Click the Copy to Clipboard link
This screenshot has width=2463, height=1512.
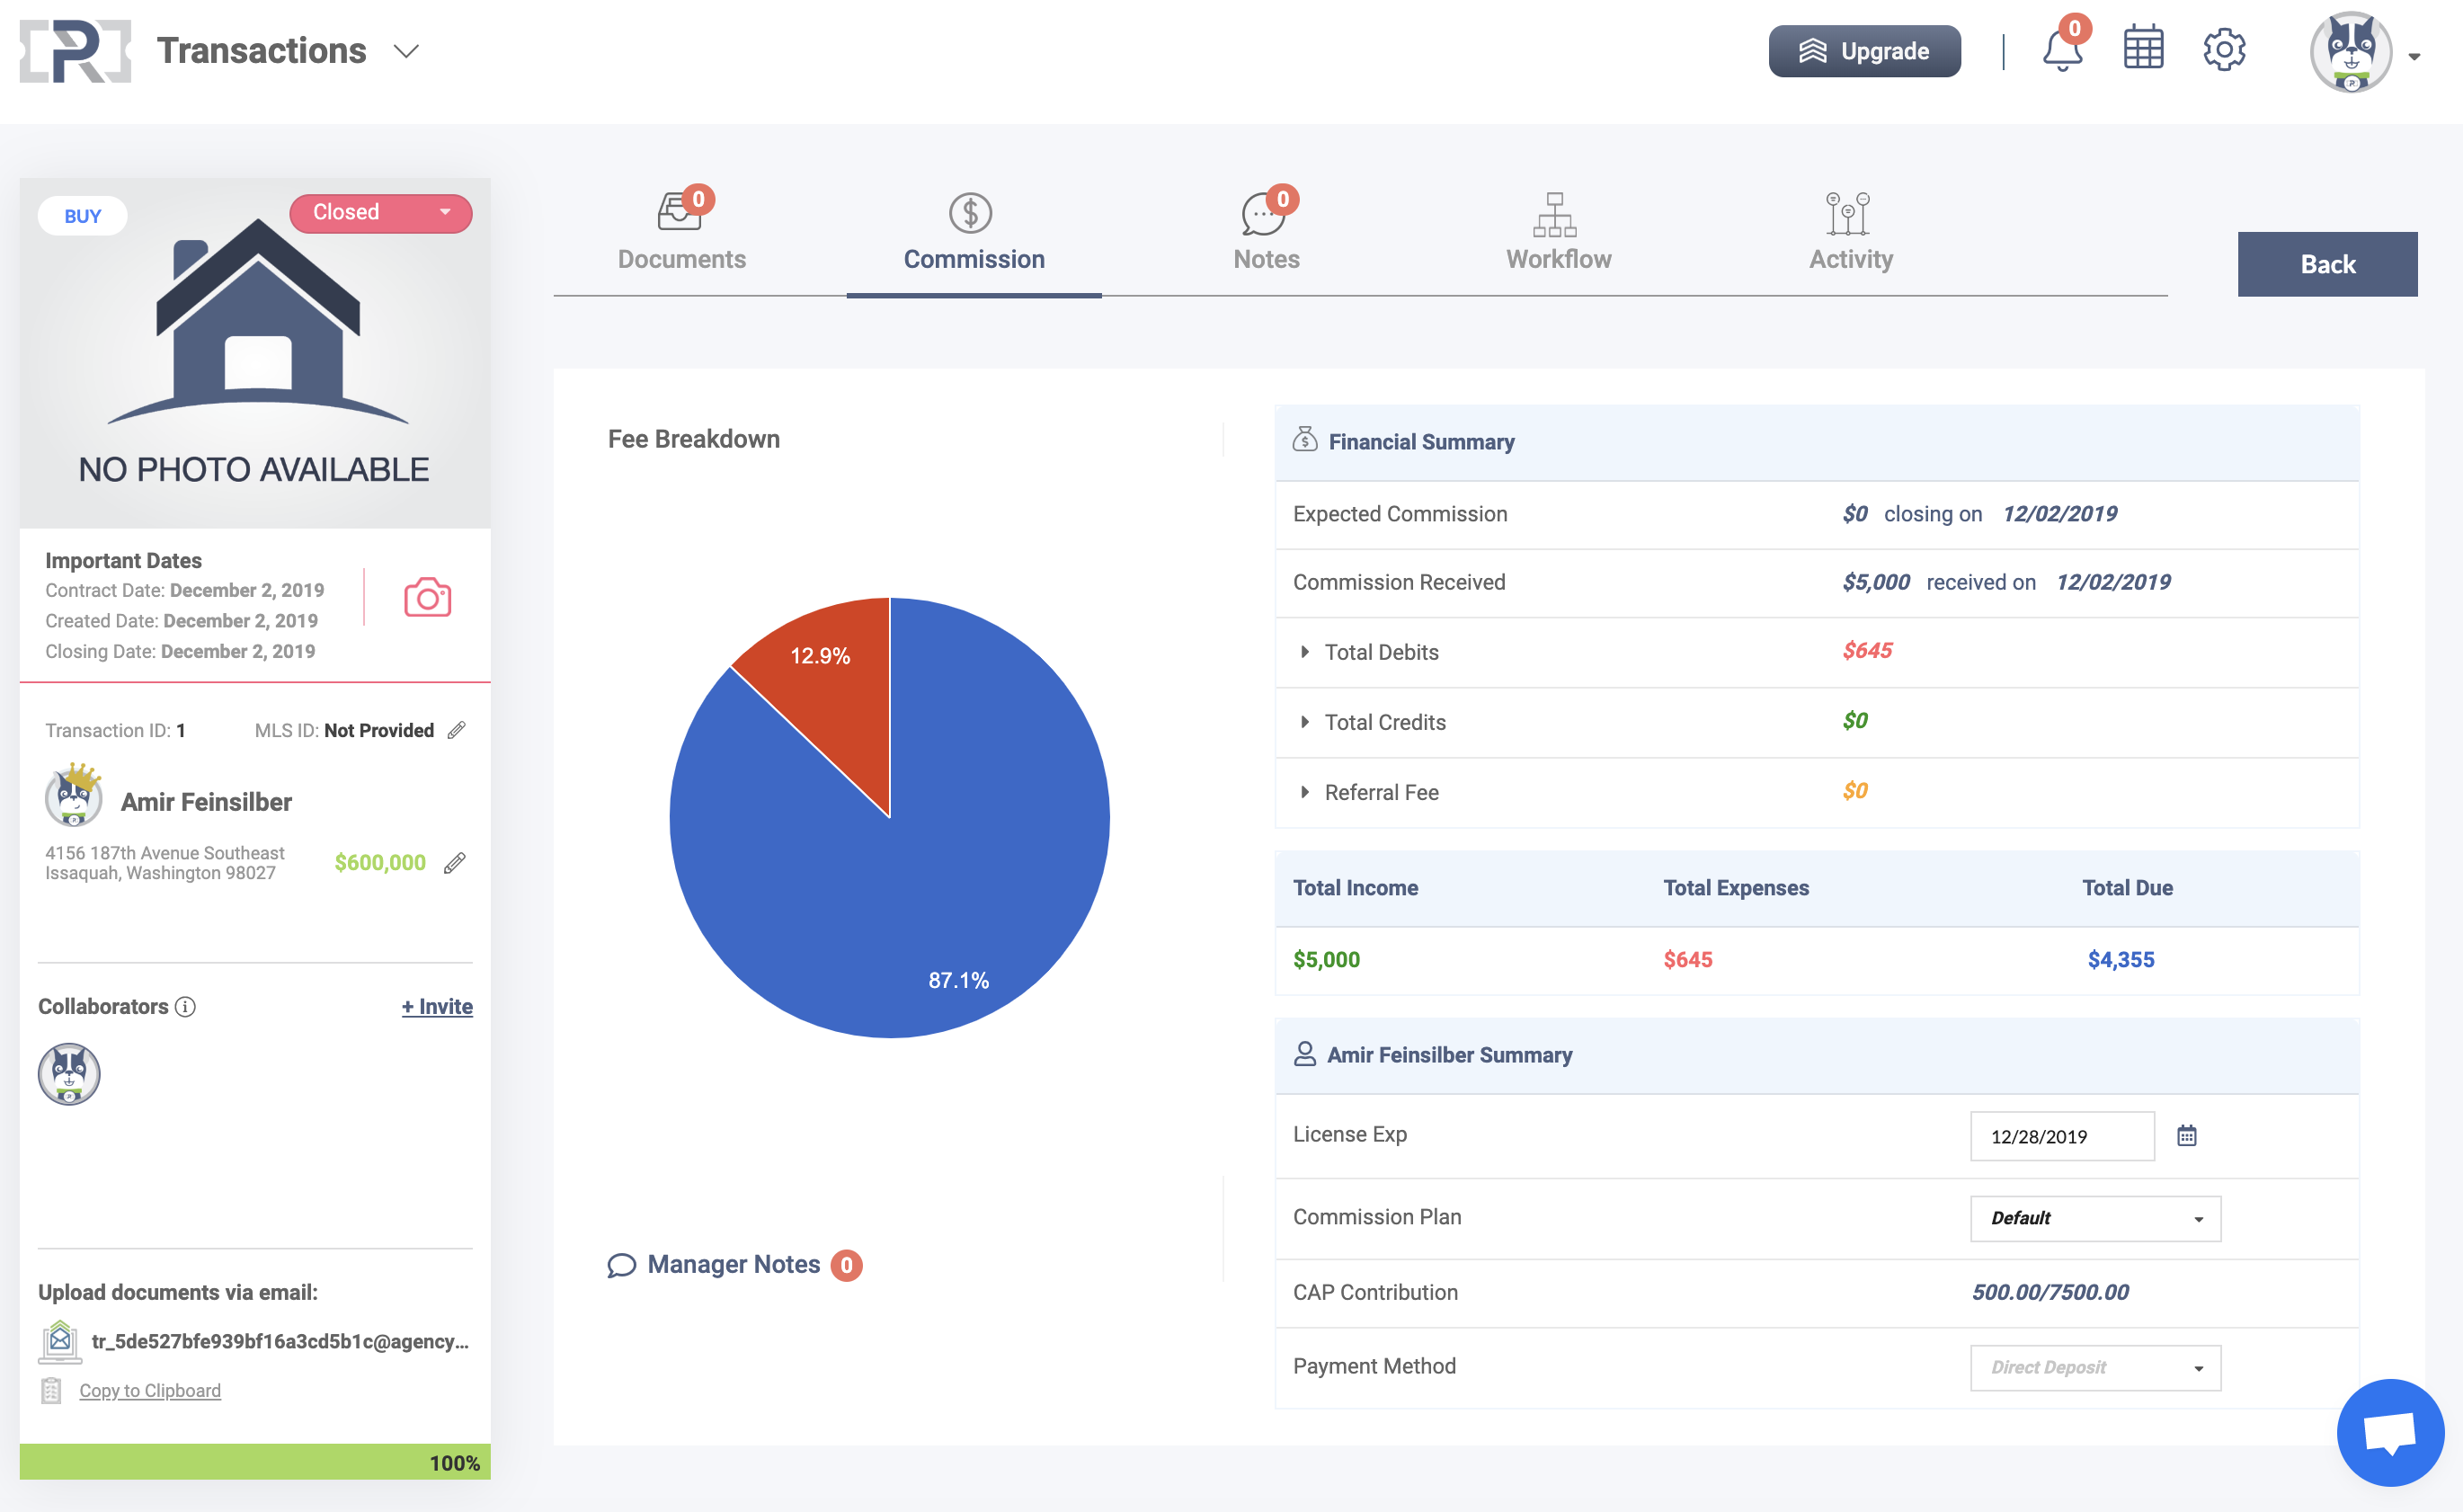pyautogui.click(x=150, y=1390)
